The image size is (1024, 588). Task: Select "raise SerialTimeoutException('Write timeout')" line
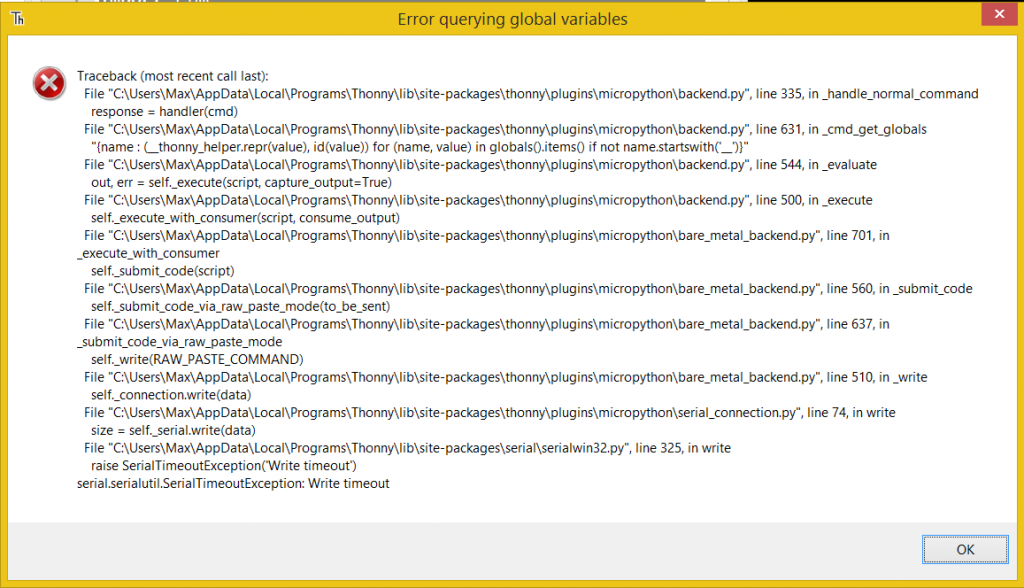coord(223,465)
